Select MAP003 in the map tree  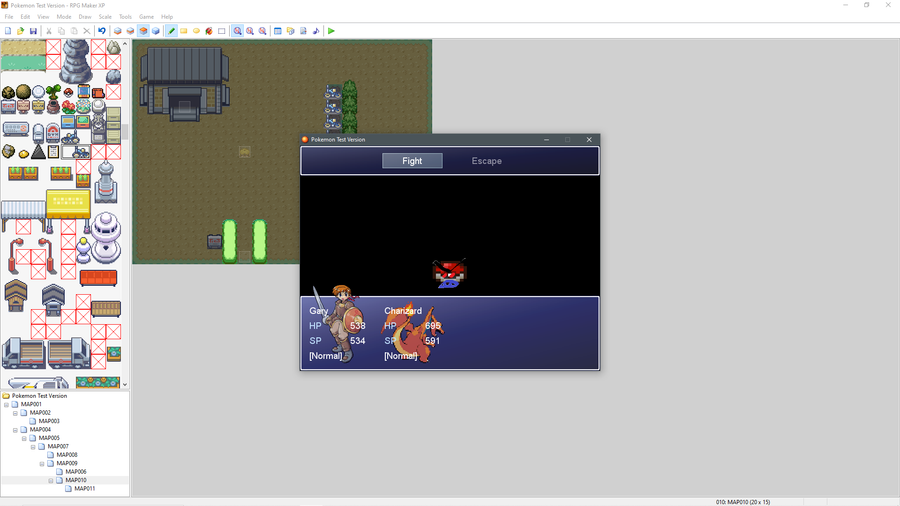pos(49,421)
